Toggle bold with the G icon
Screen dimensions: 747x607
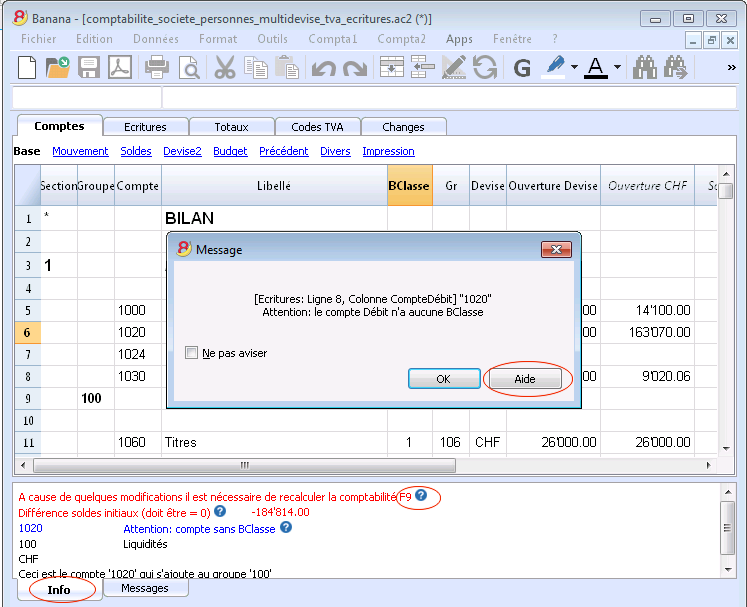522,68
